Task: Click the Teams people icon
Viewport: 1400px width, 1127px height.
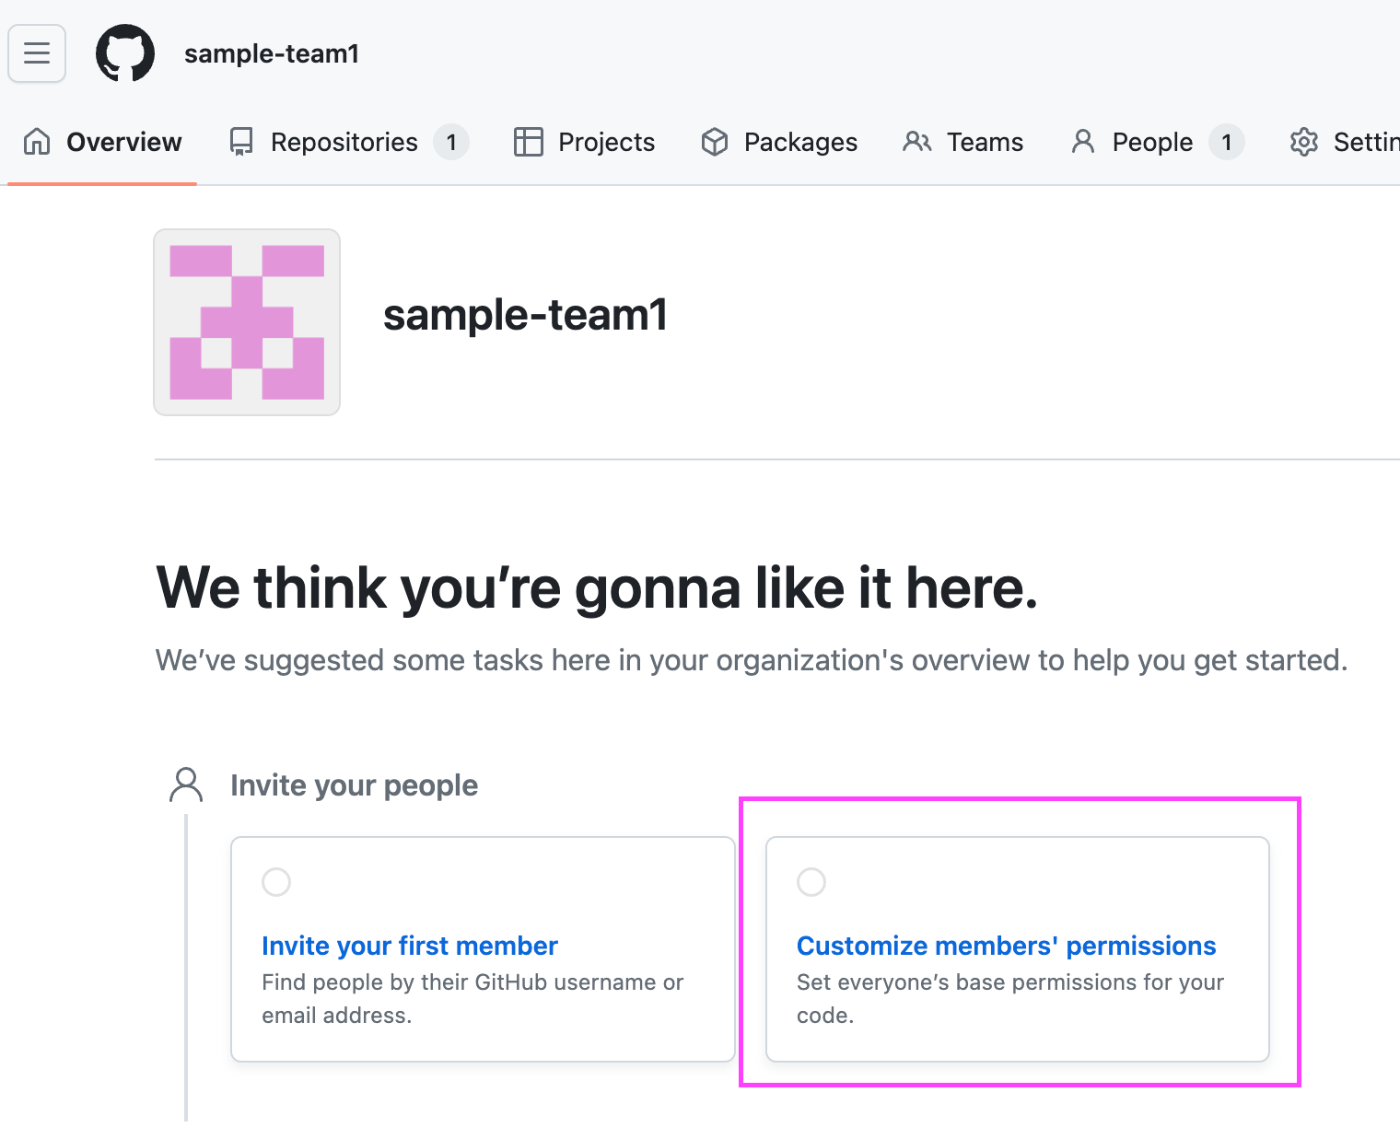Action: tap(916, 141)
